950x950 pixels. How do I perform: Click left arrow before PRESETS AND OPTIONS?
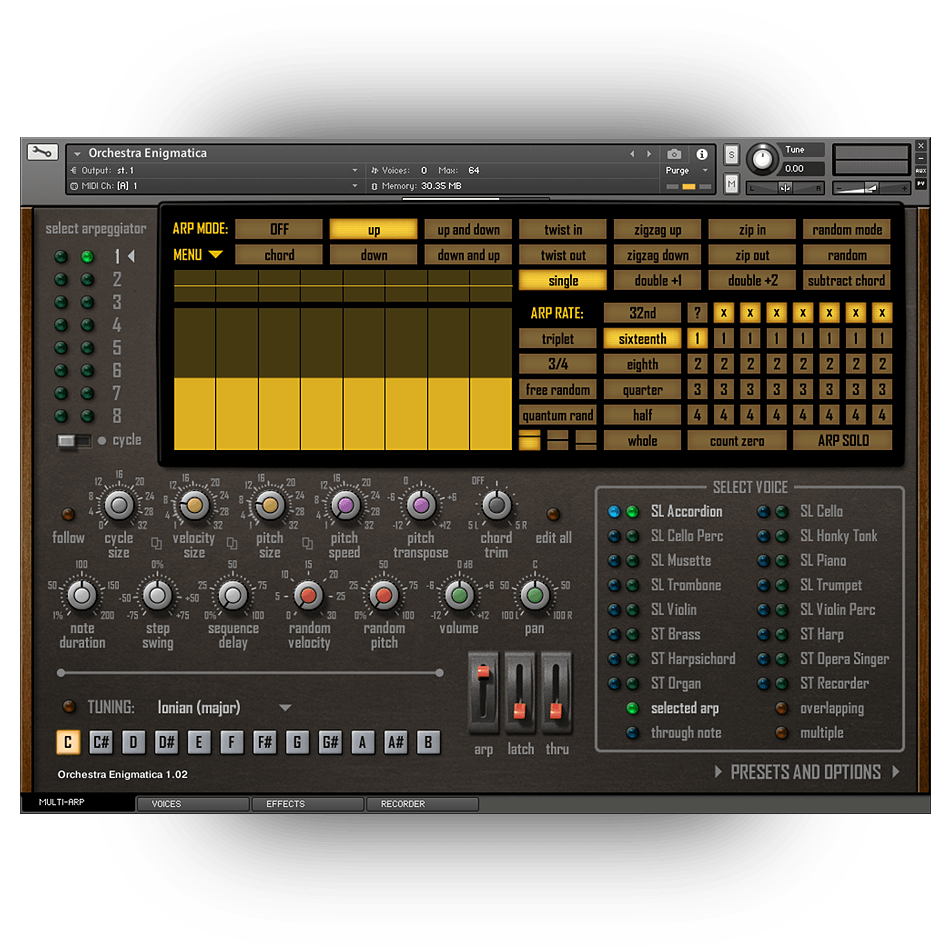click(x=719, y=772)
